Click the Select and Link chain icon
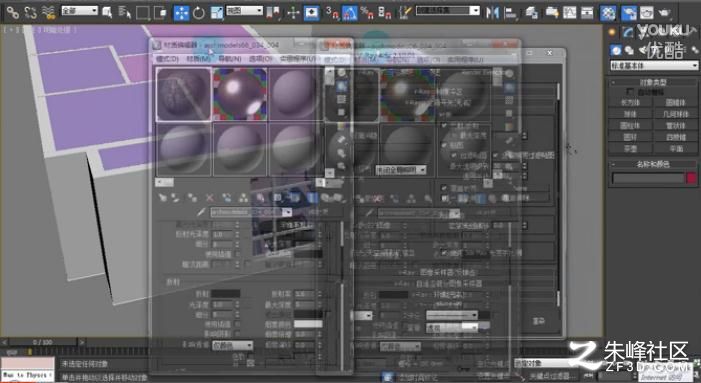Viewport: 701px width, 383px height. pyautogui.click(x=13, y=13)
